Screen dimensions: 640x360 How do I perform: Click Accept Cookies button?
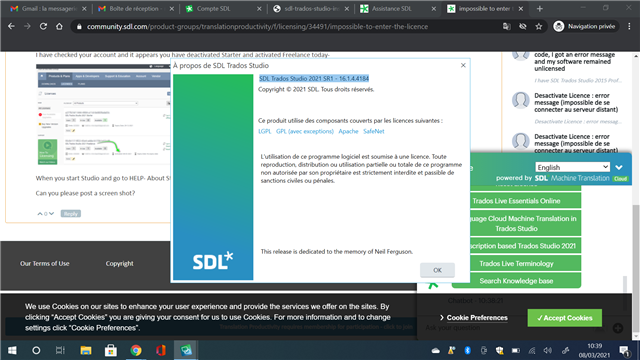(564, 318)
